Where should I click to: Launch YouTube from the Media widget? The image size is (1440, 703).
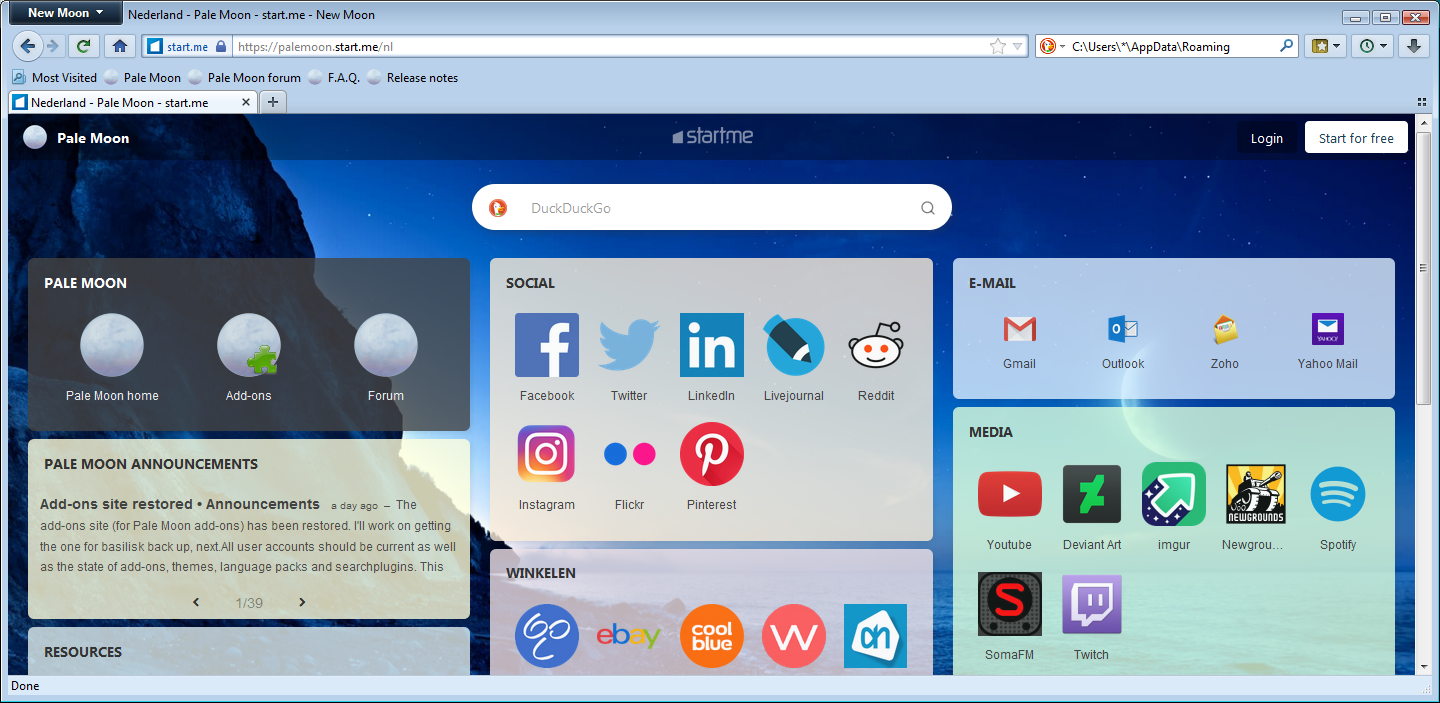[x=1009, y=494]
